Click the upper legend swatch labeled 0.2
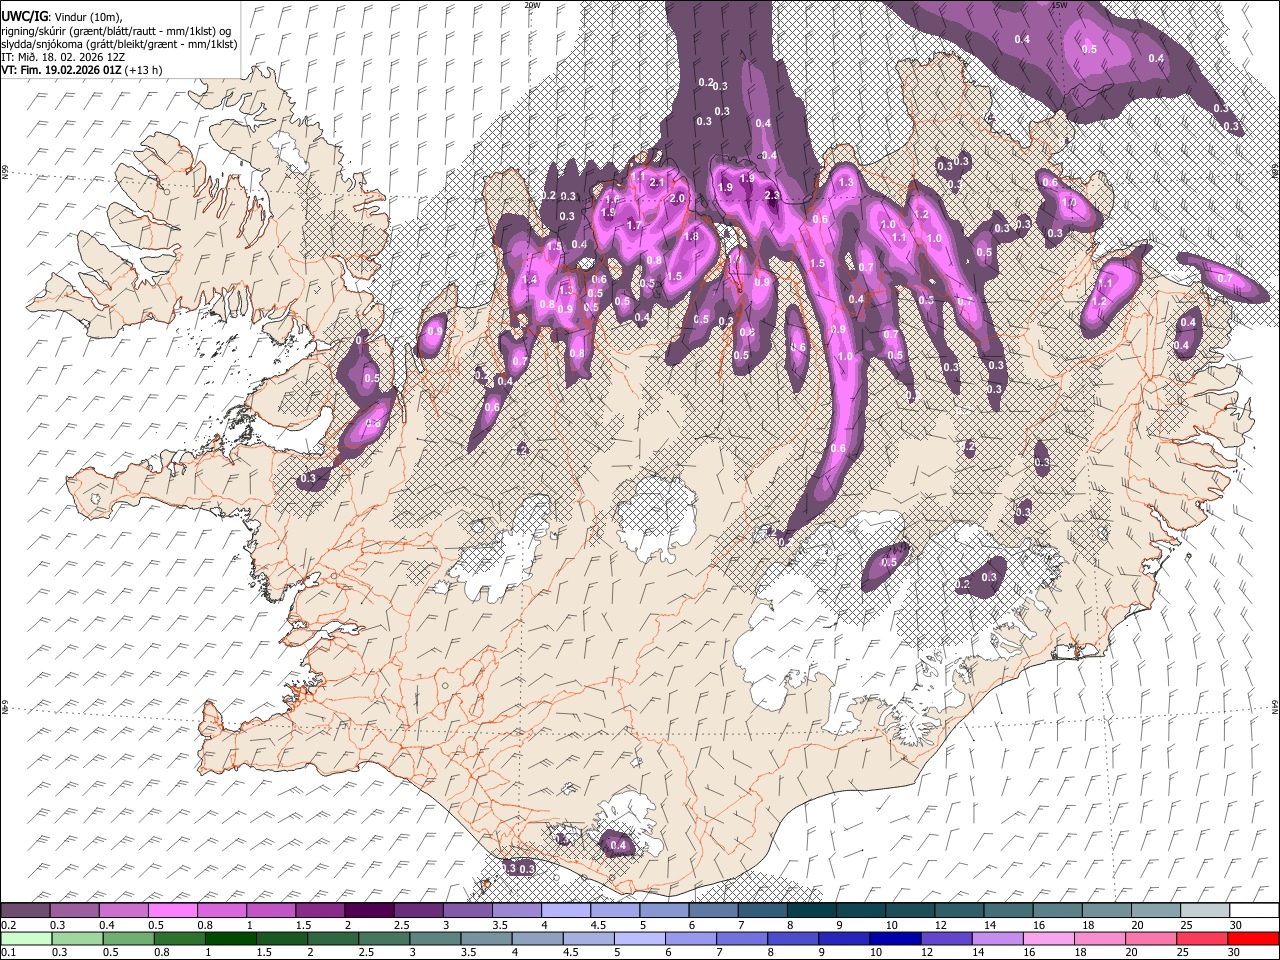 coord(26,911)
